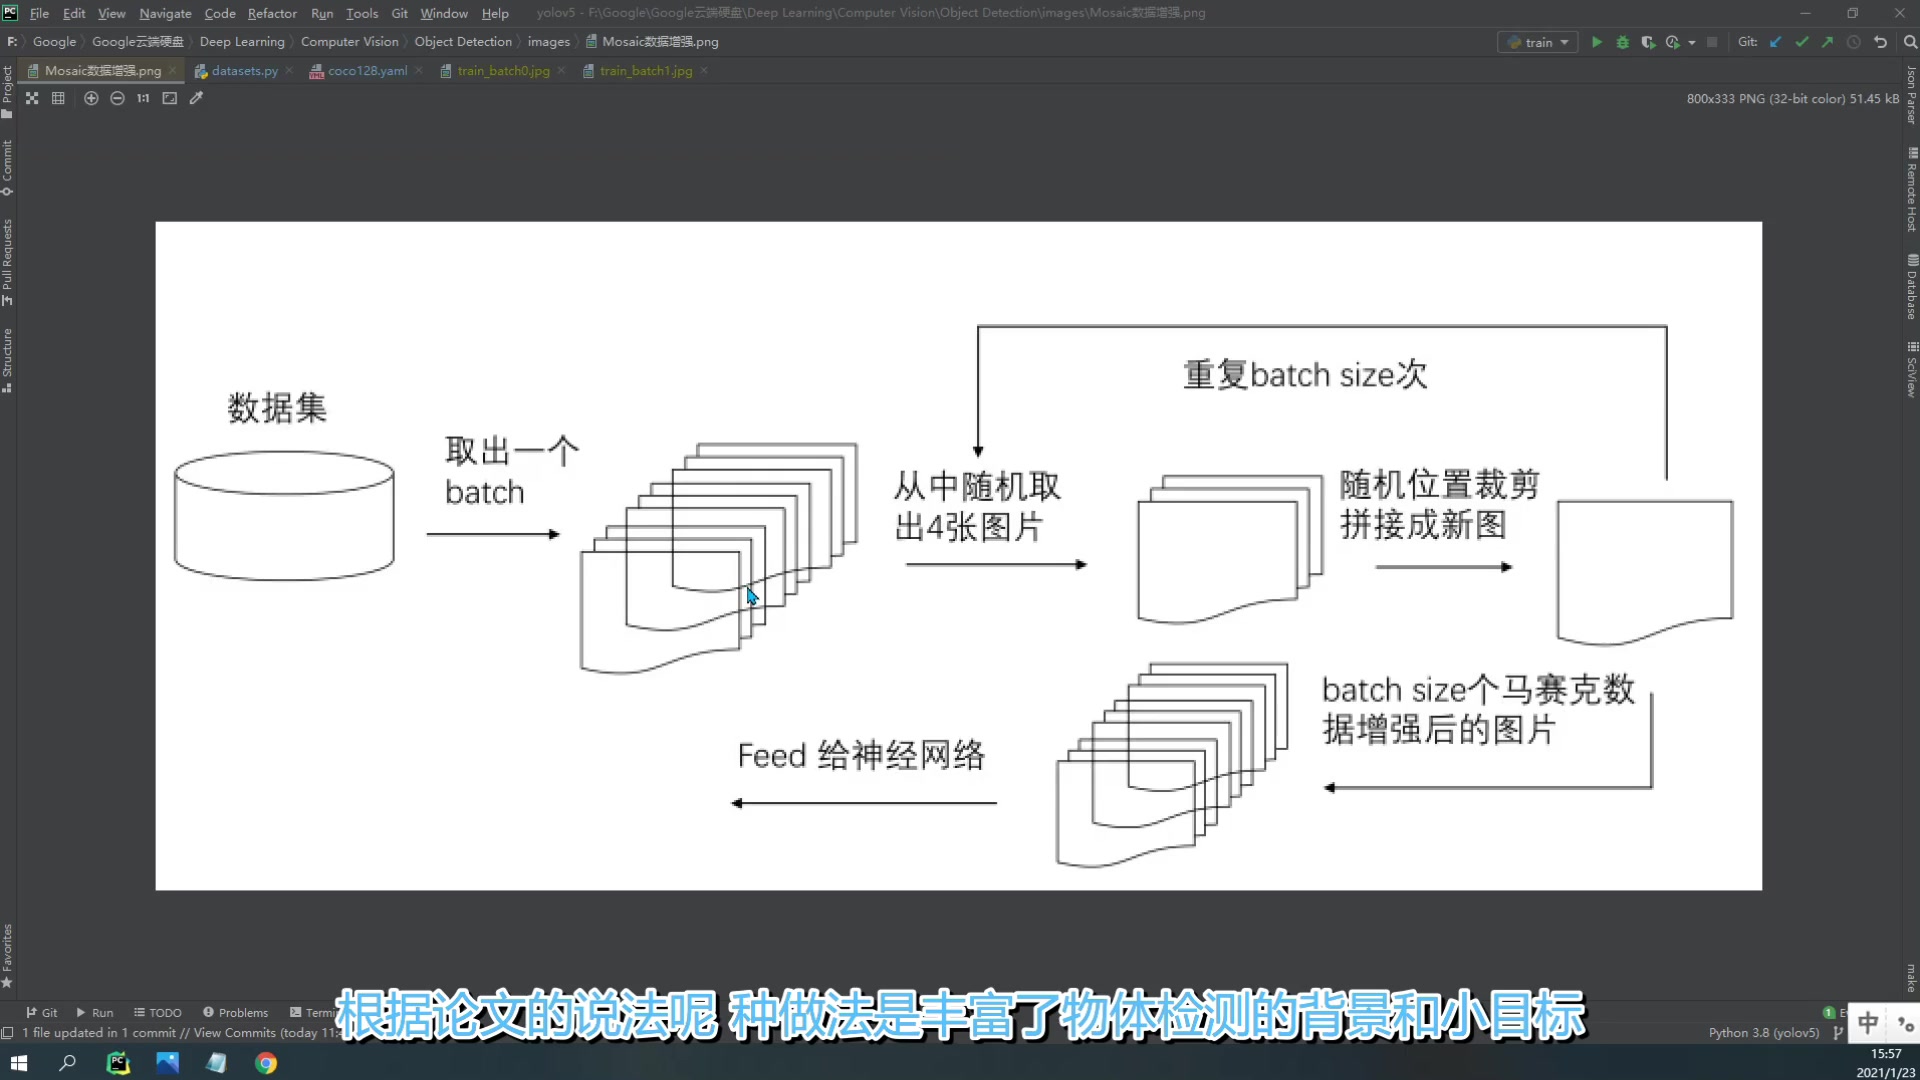Image resolution: width=1920 pixels, height=1080 pixels.
Task: Commit changes via Git toolbar icon
Action: [x=1801, y=42]
